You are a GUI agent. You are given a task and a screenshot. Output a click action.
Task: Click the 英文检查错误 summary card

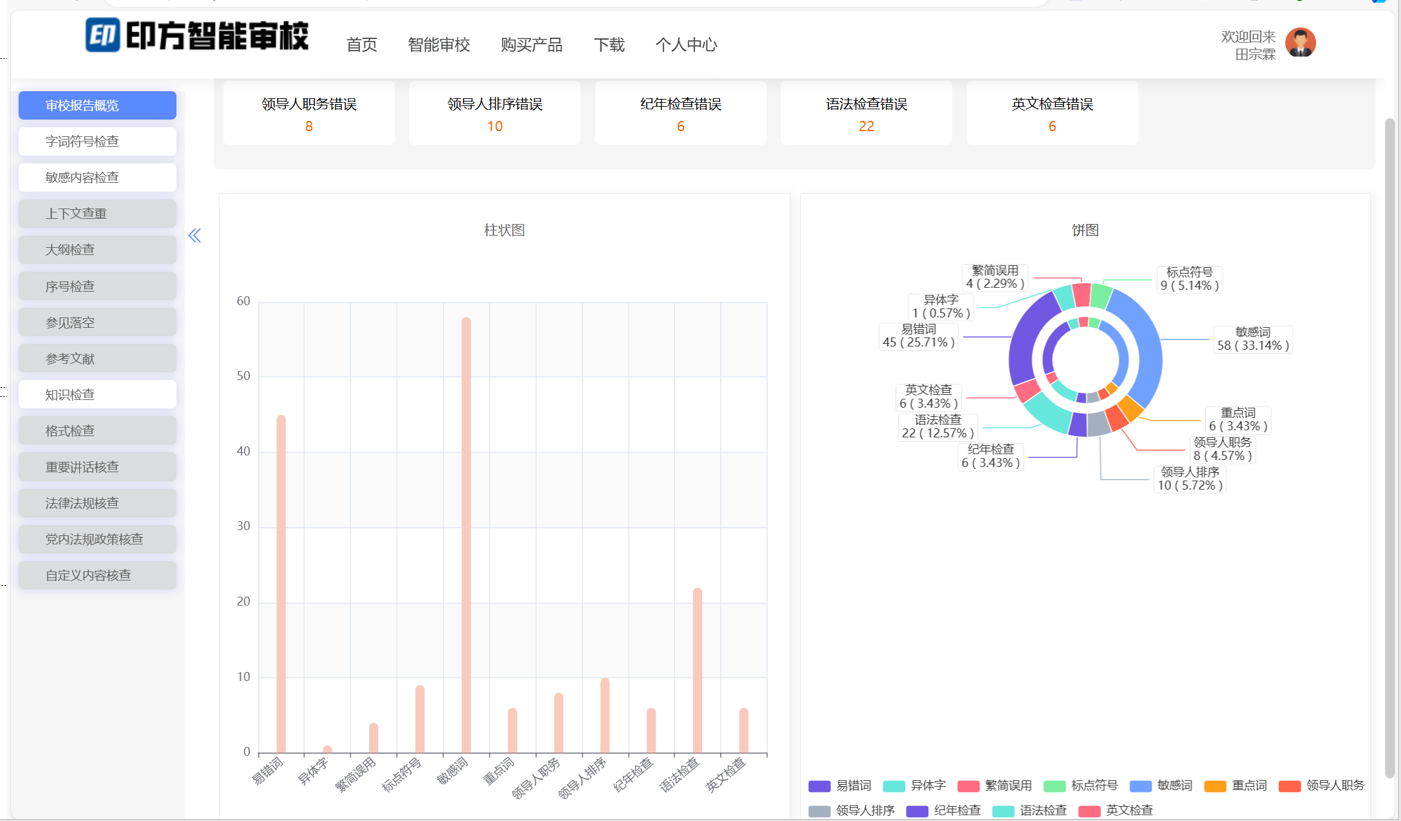1053,113
